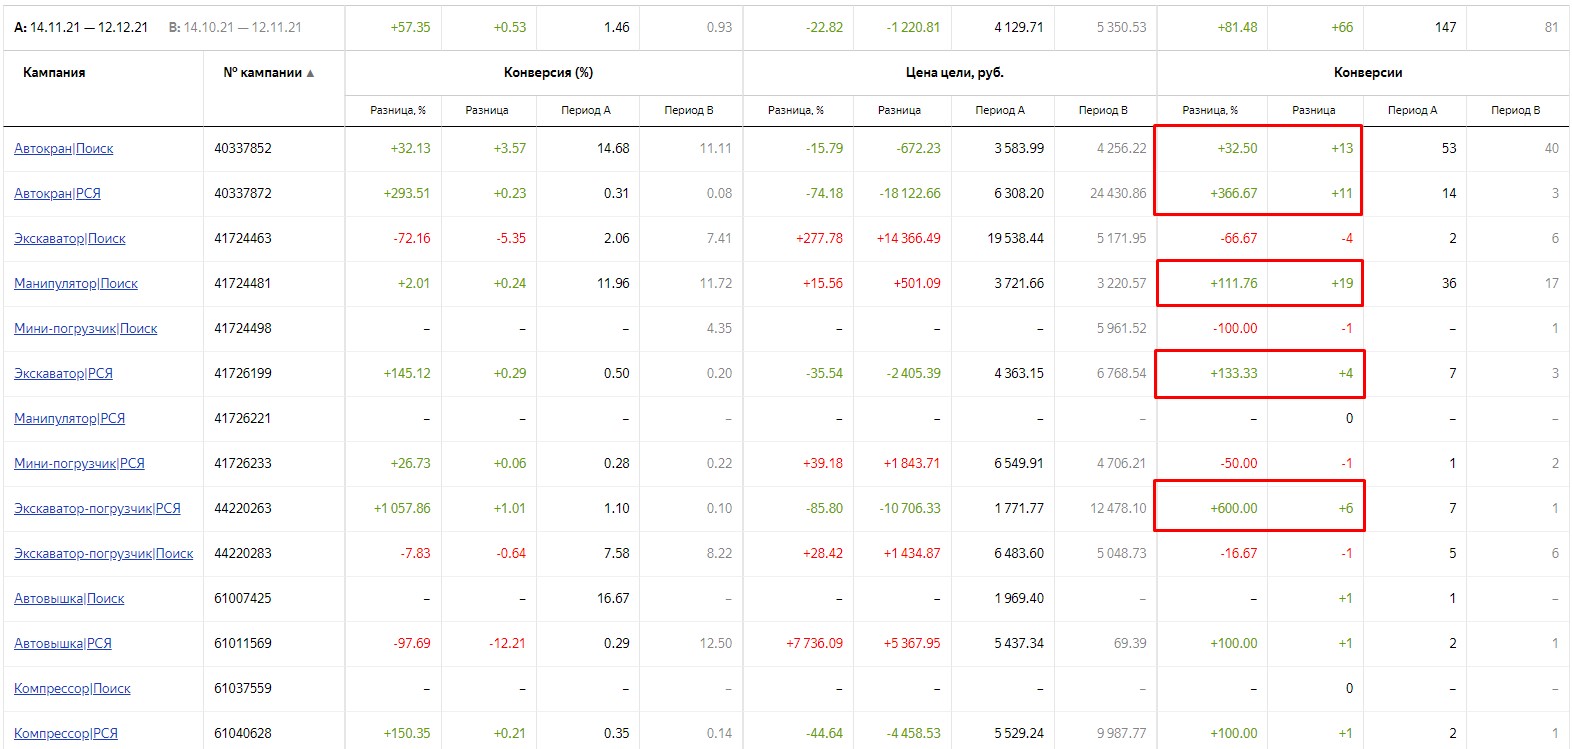Sort by № кампании column header
1572x749 pixels.
pyautogui.click(x=262, y=72)
